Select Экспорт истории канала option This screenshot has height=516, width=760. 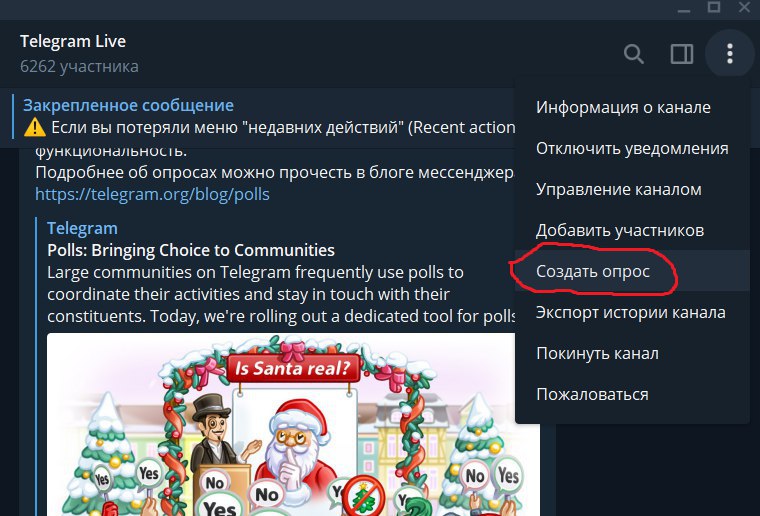(633, 313)
